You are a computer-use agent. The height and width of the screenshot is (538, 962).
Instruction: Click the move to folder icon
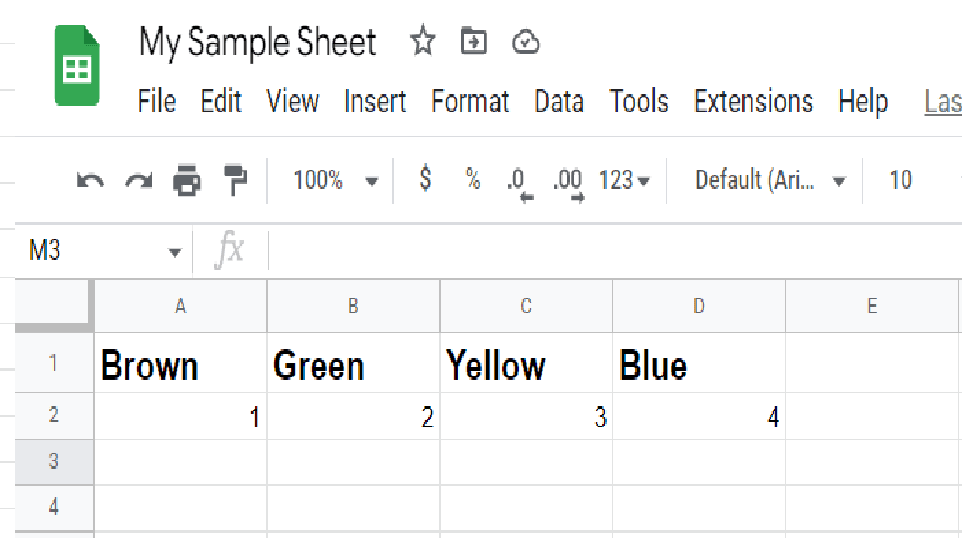[x=473, y=42]
